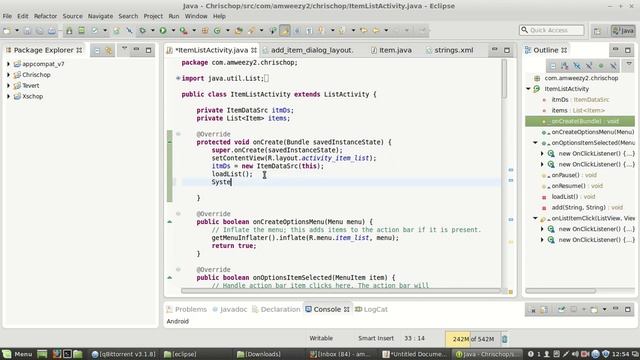Collapse ItemListActivity node in Outline

click(529, 89)
